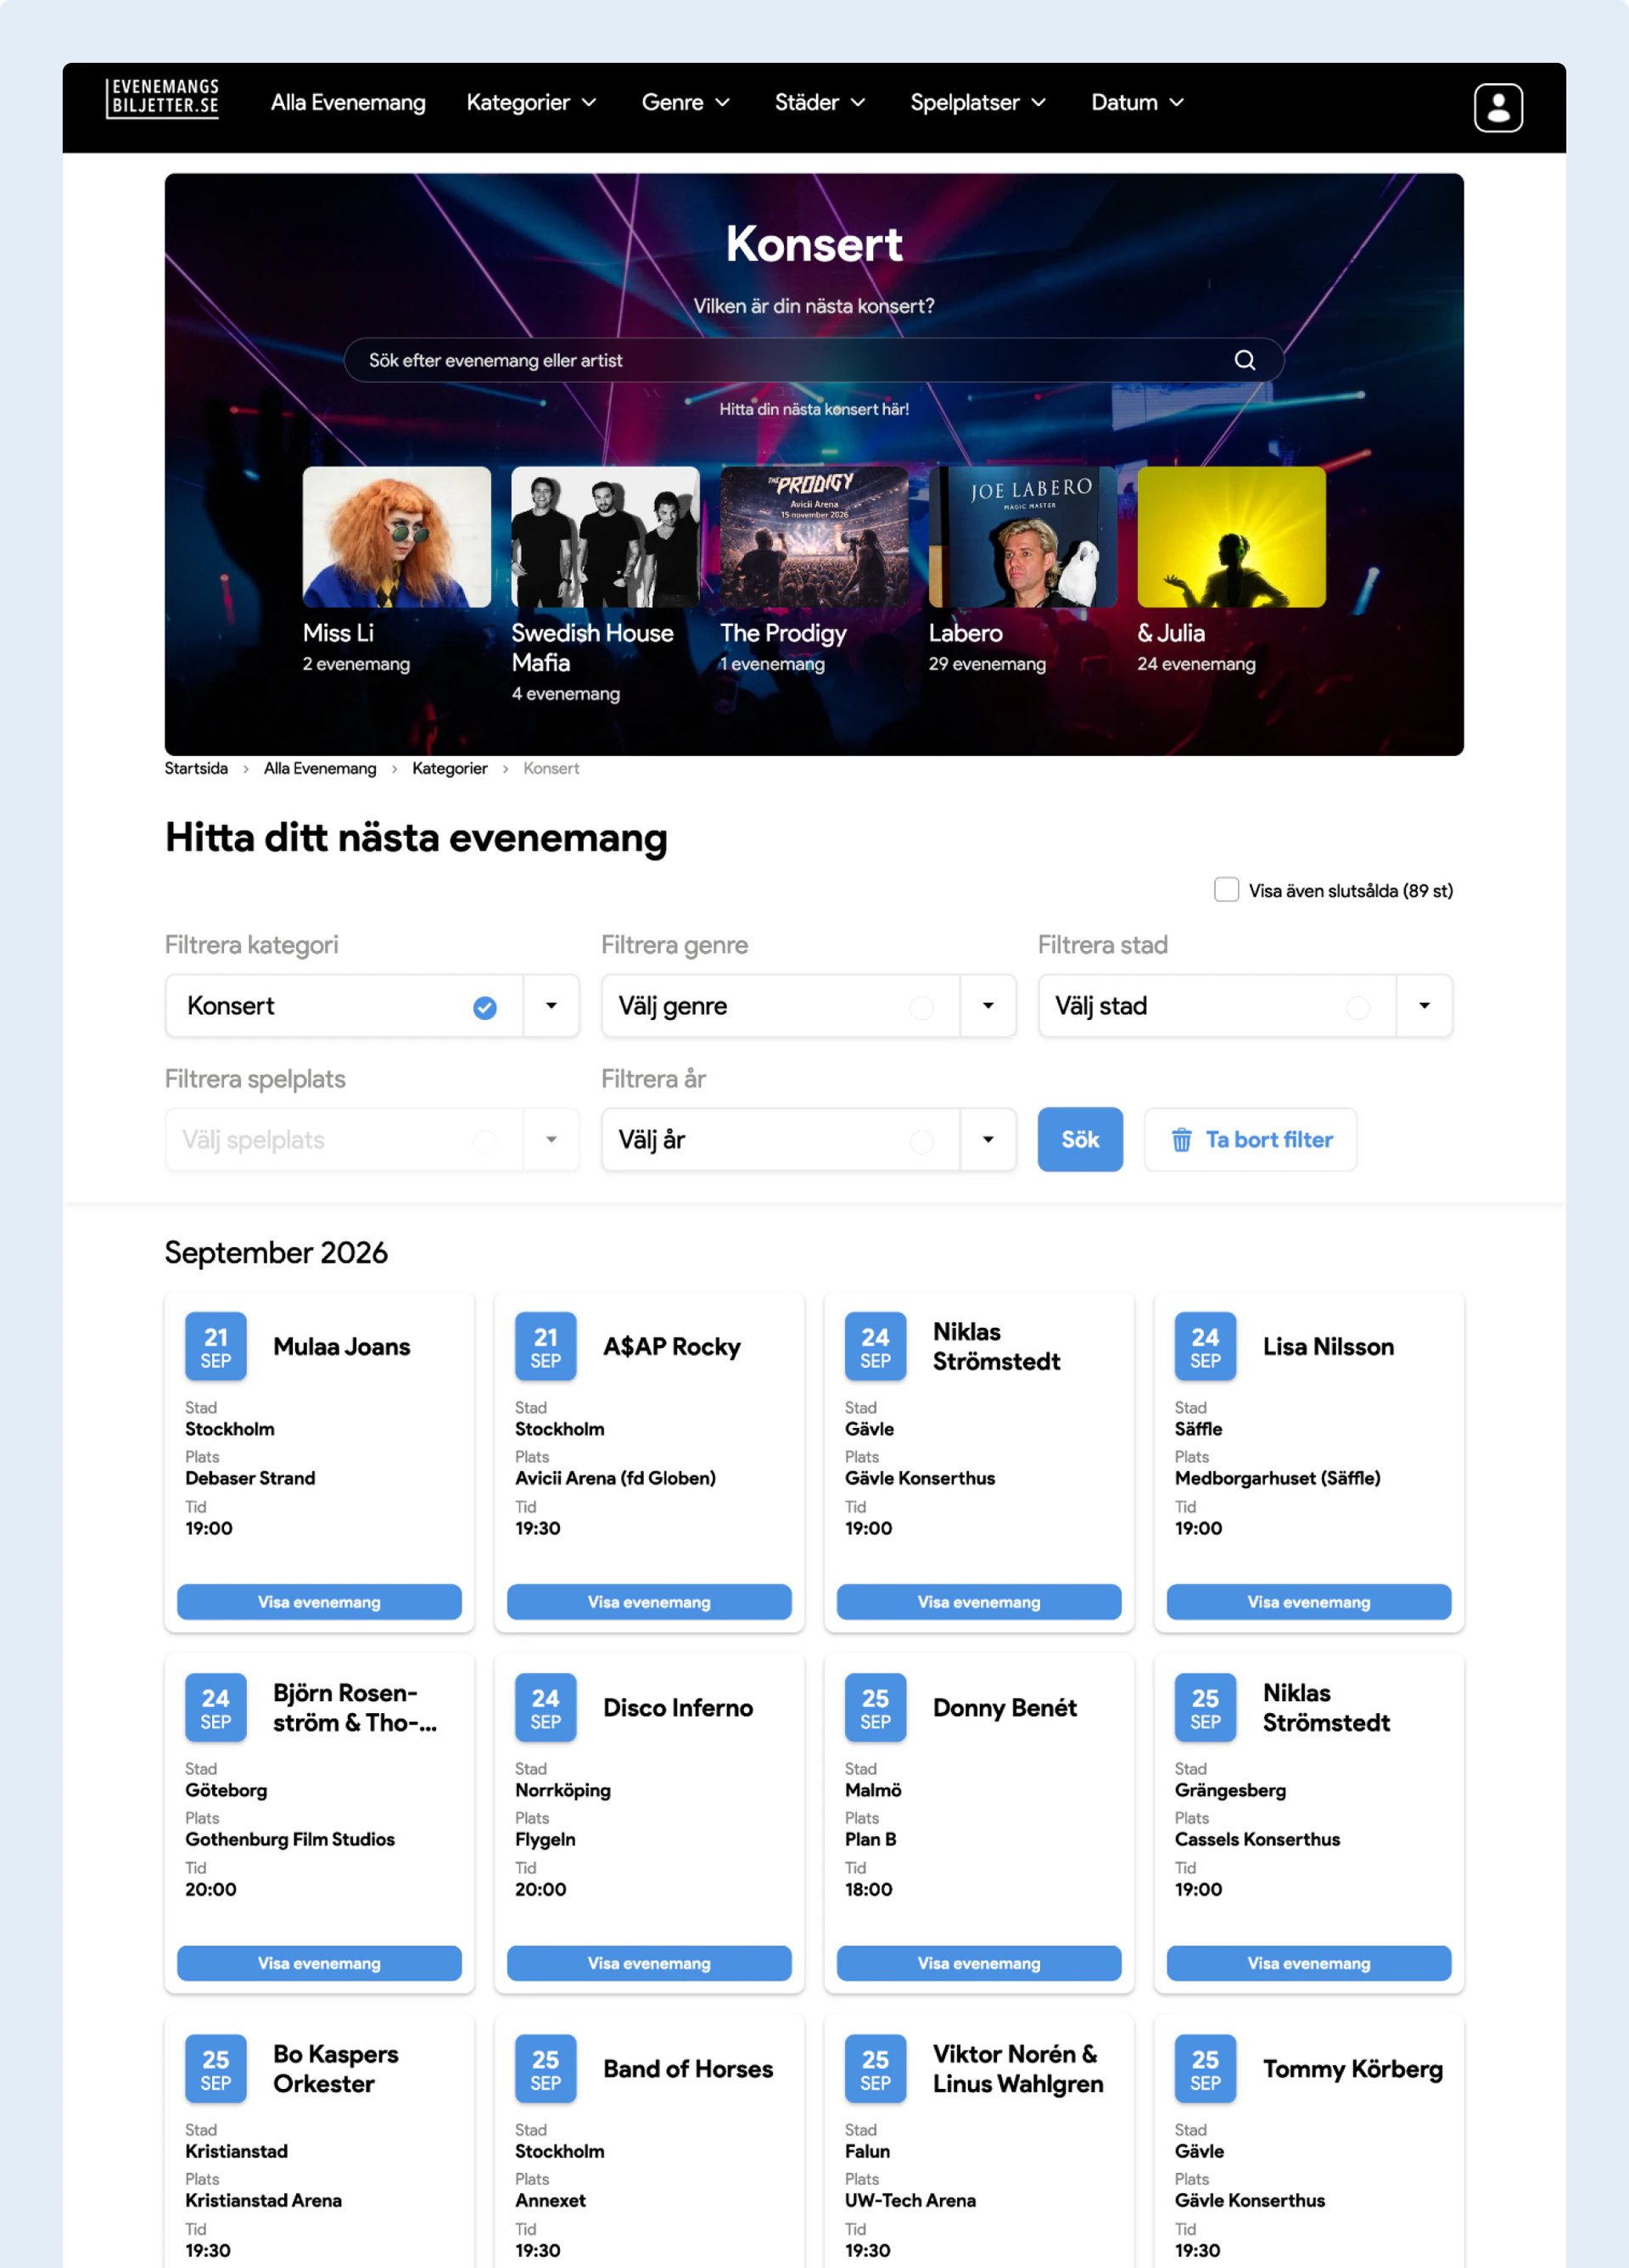This screenshot has height=2268, width=1629.
Task: Click Ta bort filter button
Action: pos(1250,1140)
